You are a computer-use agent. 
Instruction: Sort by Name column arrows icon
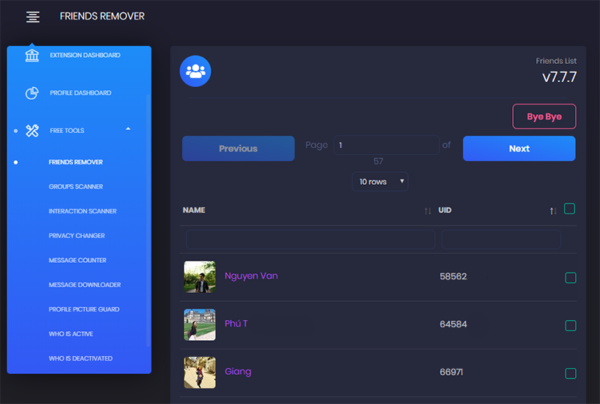coord(428,211)
